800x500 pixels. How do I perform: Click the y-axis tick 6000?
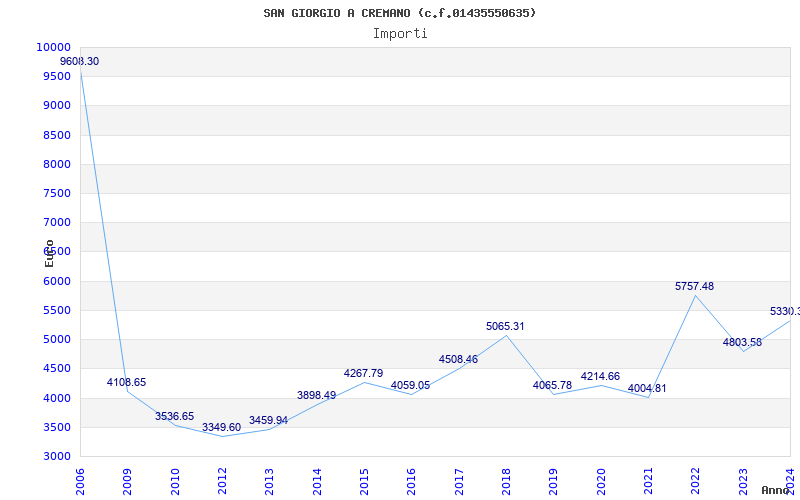[x=57, y=281]
